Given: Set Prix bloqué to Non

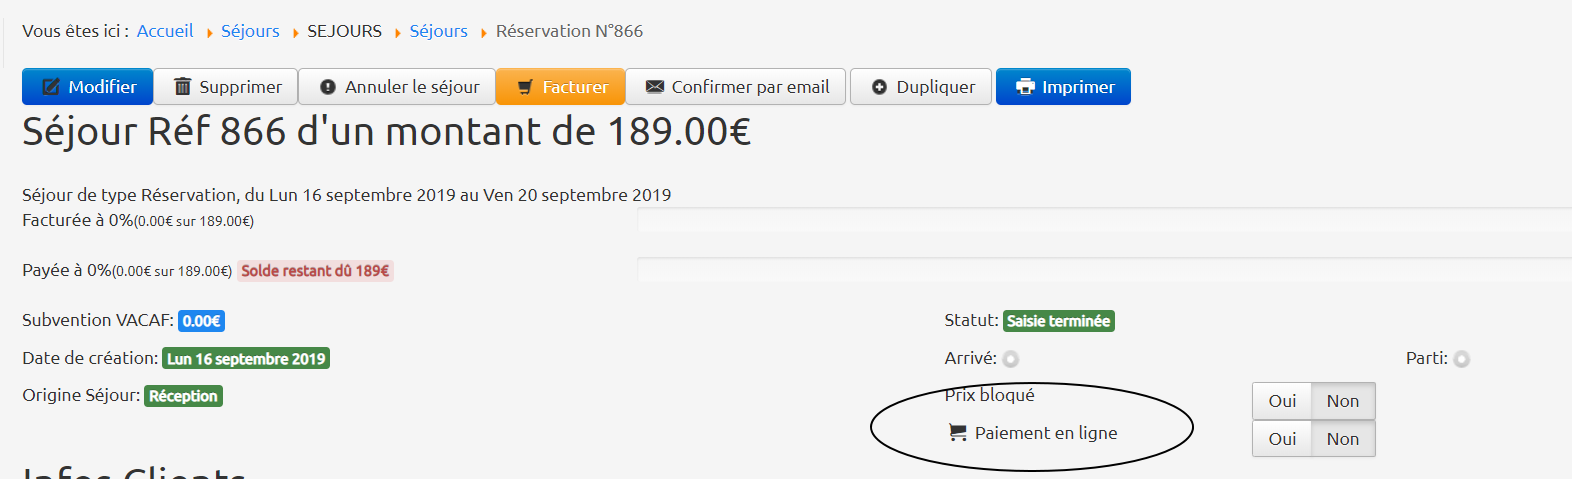Looking at the screenshot, I should 1343,401.
